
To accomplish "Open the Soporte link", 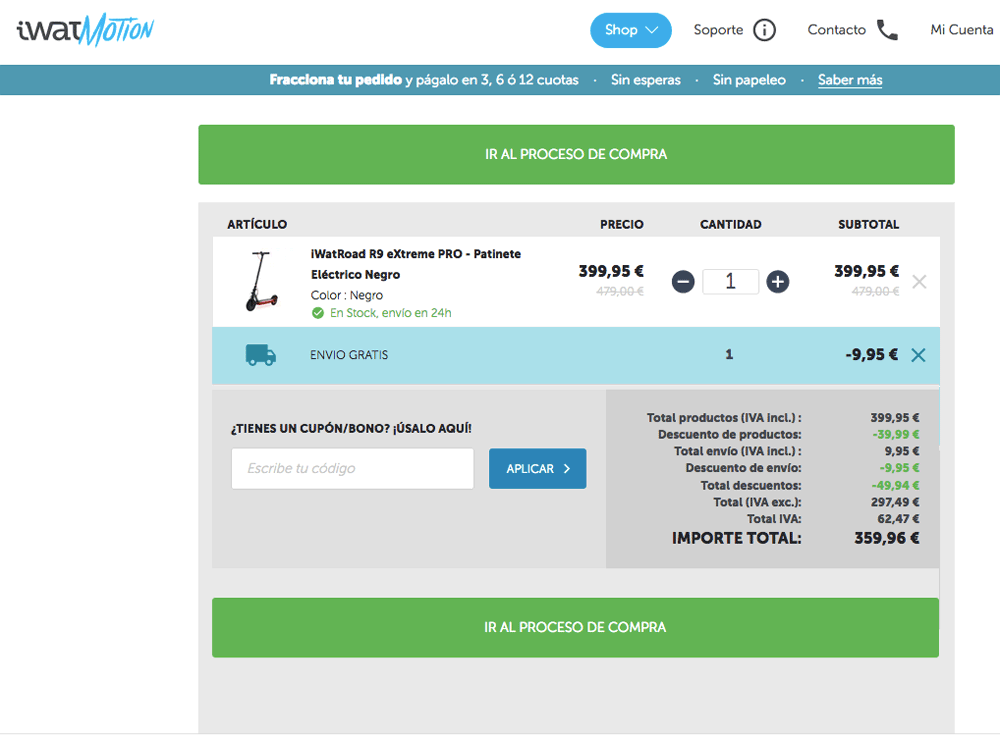I will 718,30.
